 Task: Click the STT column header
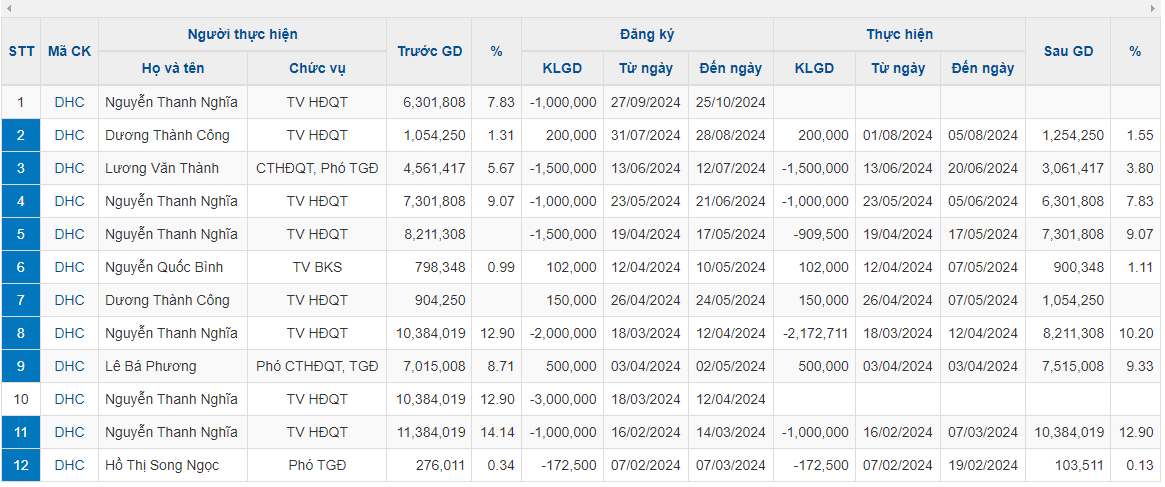[x=21, y=51]
